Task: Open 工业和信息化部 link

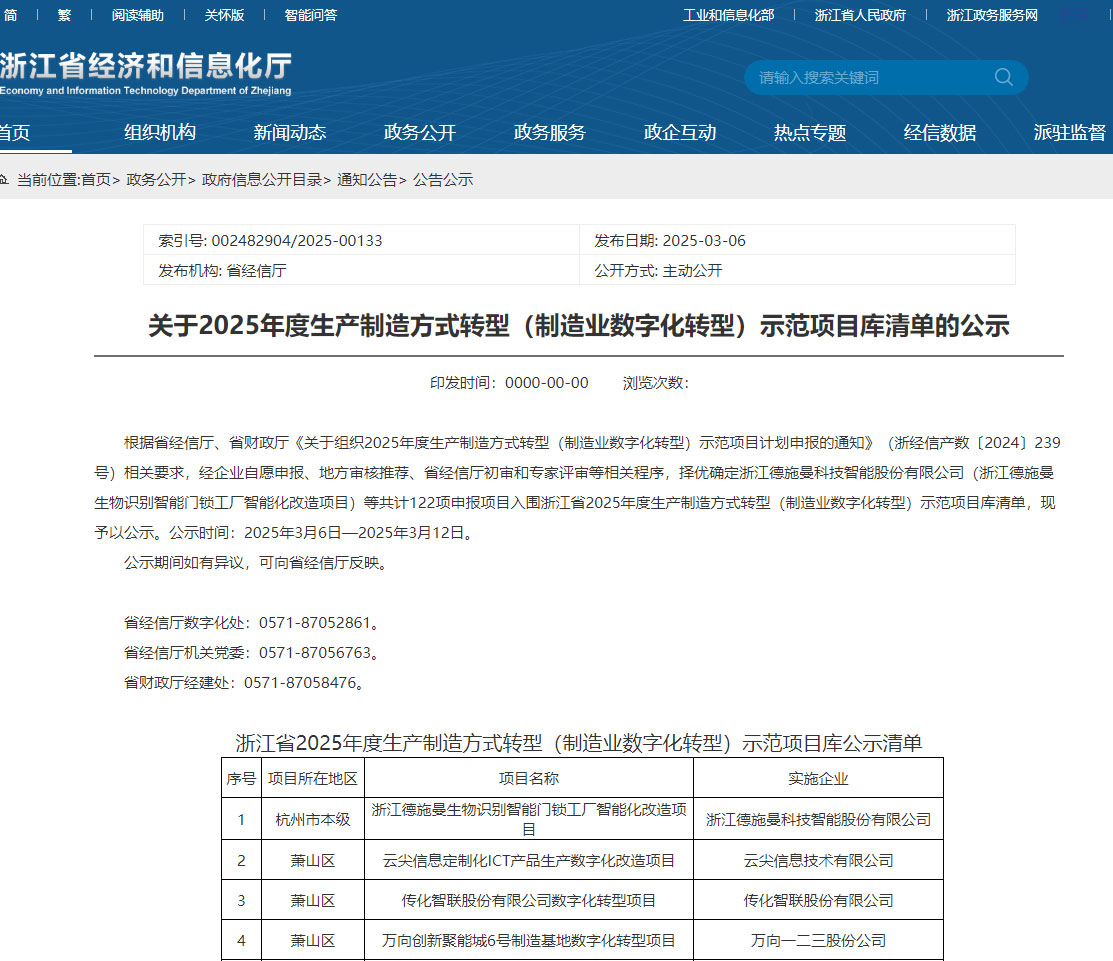Action: pos(728,15)
